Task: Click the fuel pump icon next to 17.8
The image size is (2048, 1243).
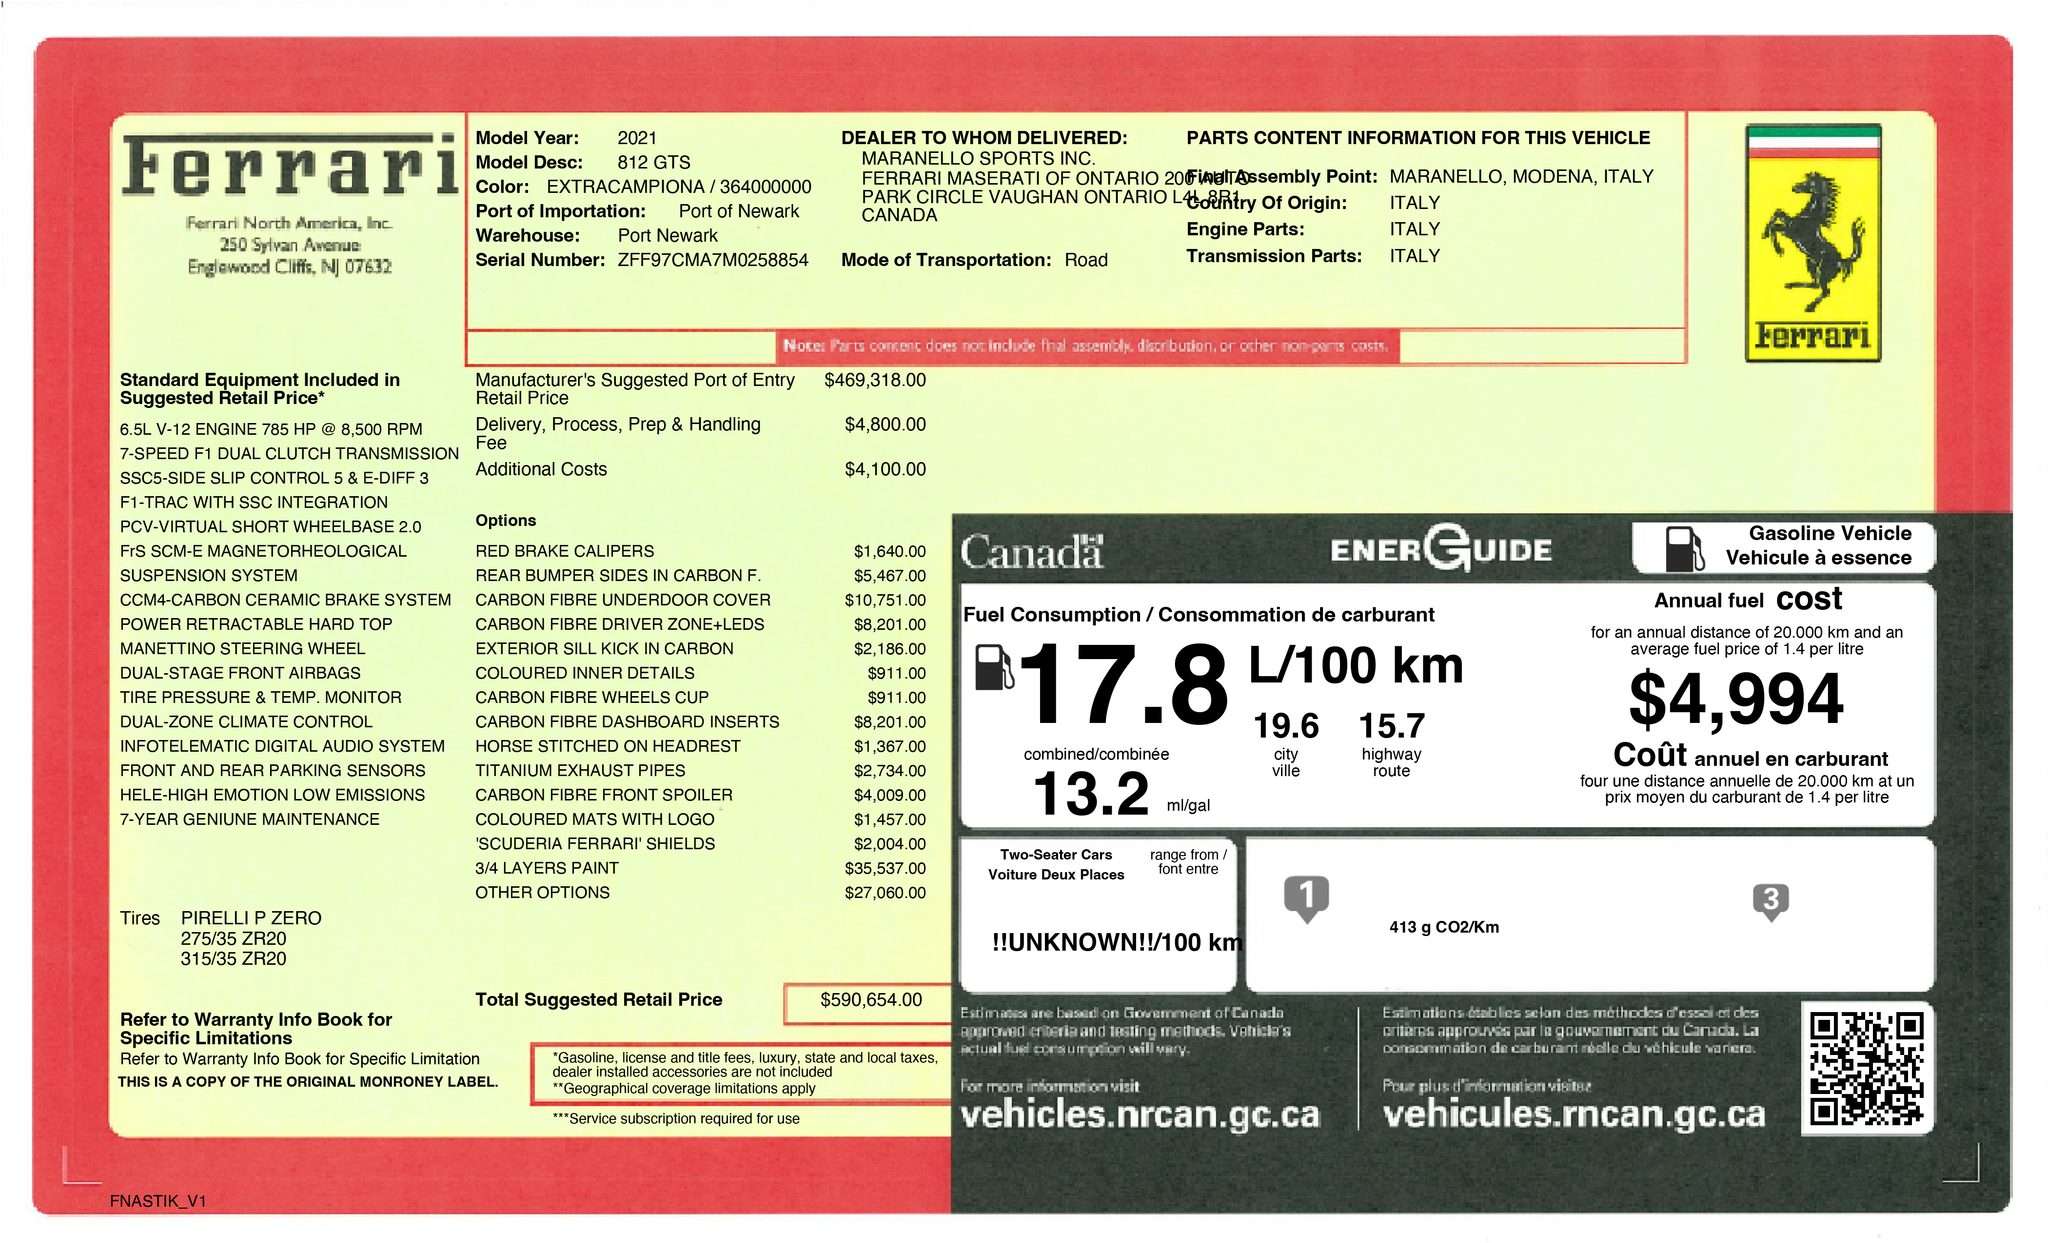Action: point(994,668)
